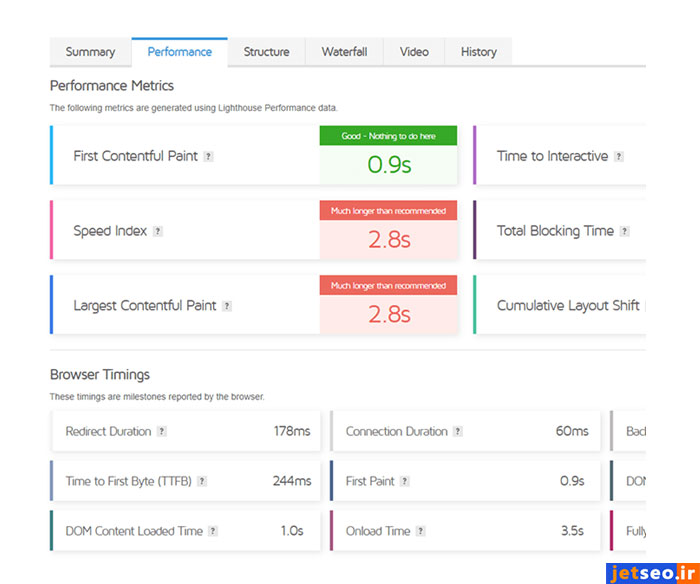Select the Video tab
The width and height of the screenshot is (700, 584).
tap(414, 52)
